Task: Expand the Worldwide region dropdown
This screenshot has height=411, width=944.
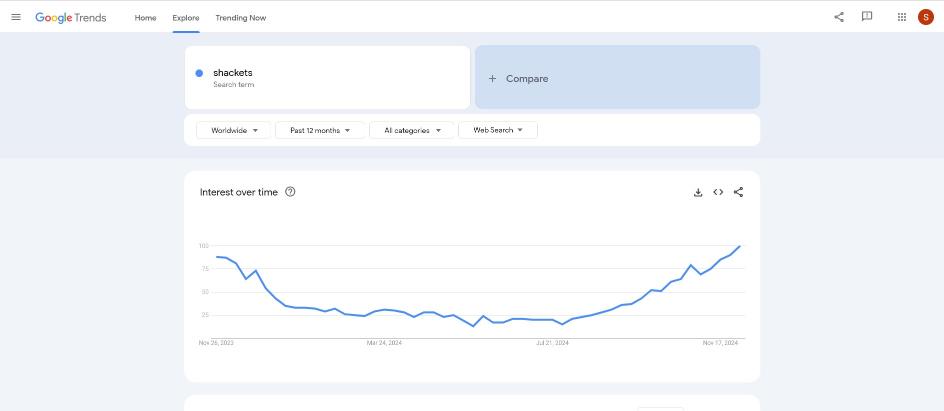Action: (x=234, y=130)
